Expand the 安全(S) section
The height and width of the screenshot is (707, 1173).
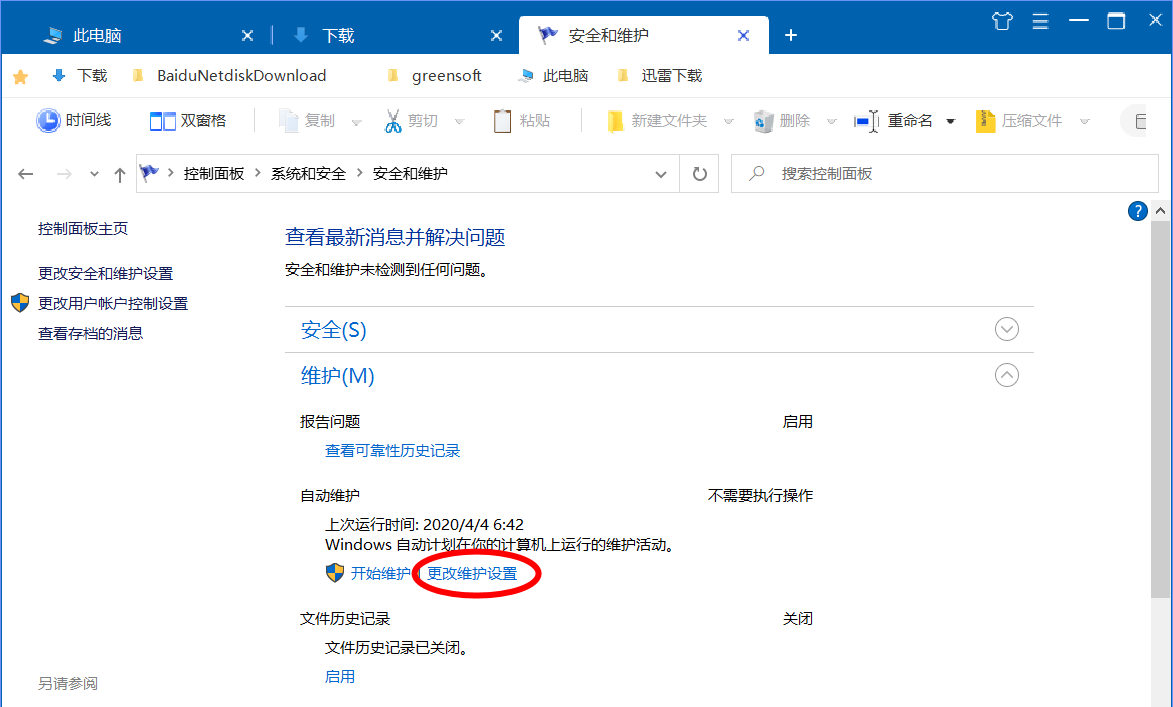click(1007, 329)
